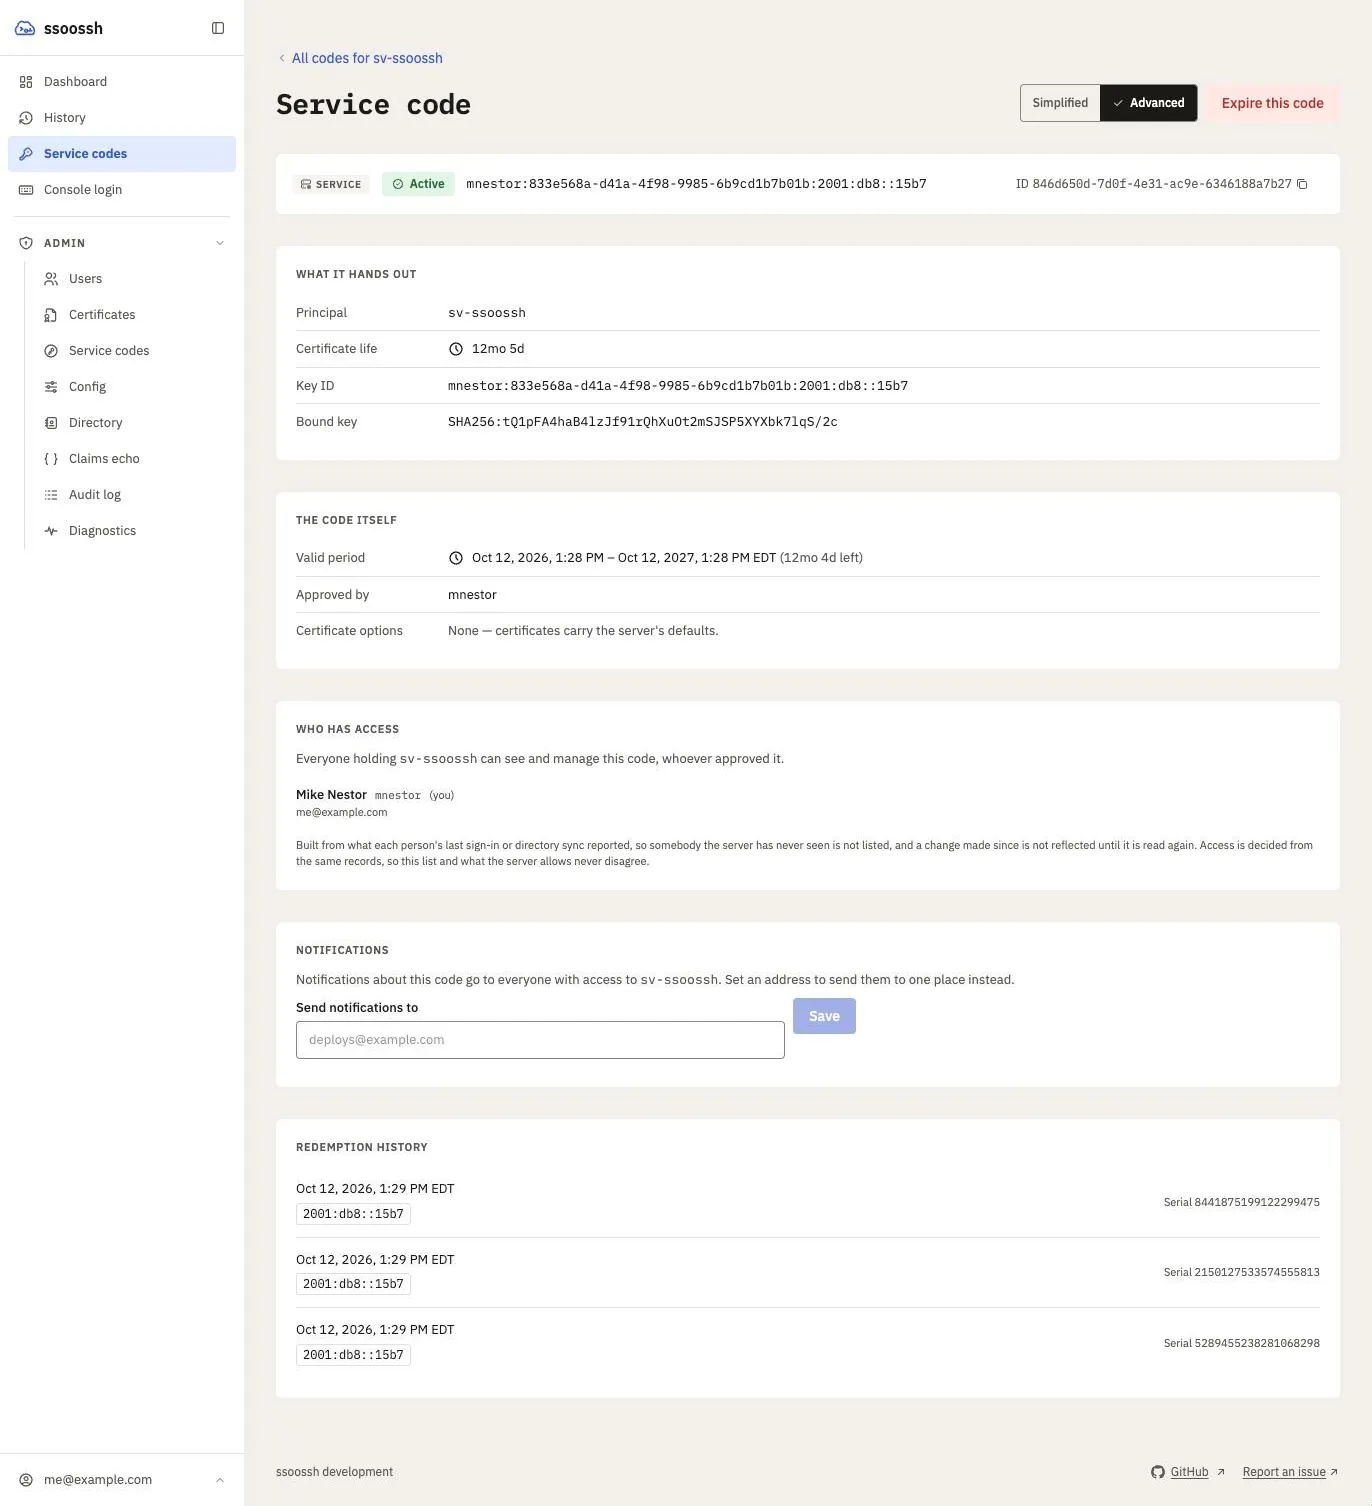
Task: Switch to Simplified view
Action: point(1060,103)
